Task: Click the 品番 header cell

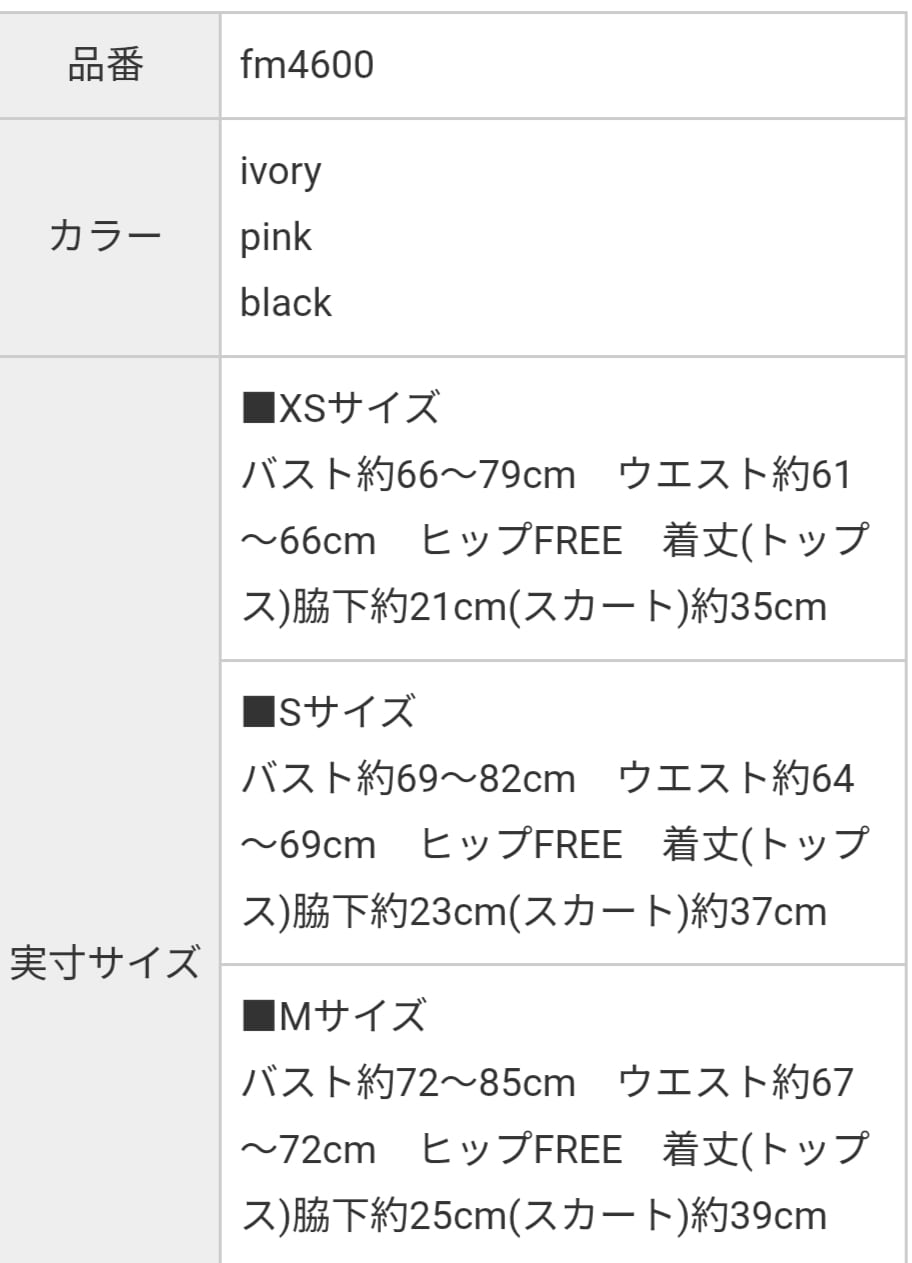Action: pyautogui.click(x=106, y=66)
